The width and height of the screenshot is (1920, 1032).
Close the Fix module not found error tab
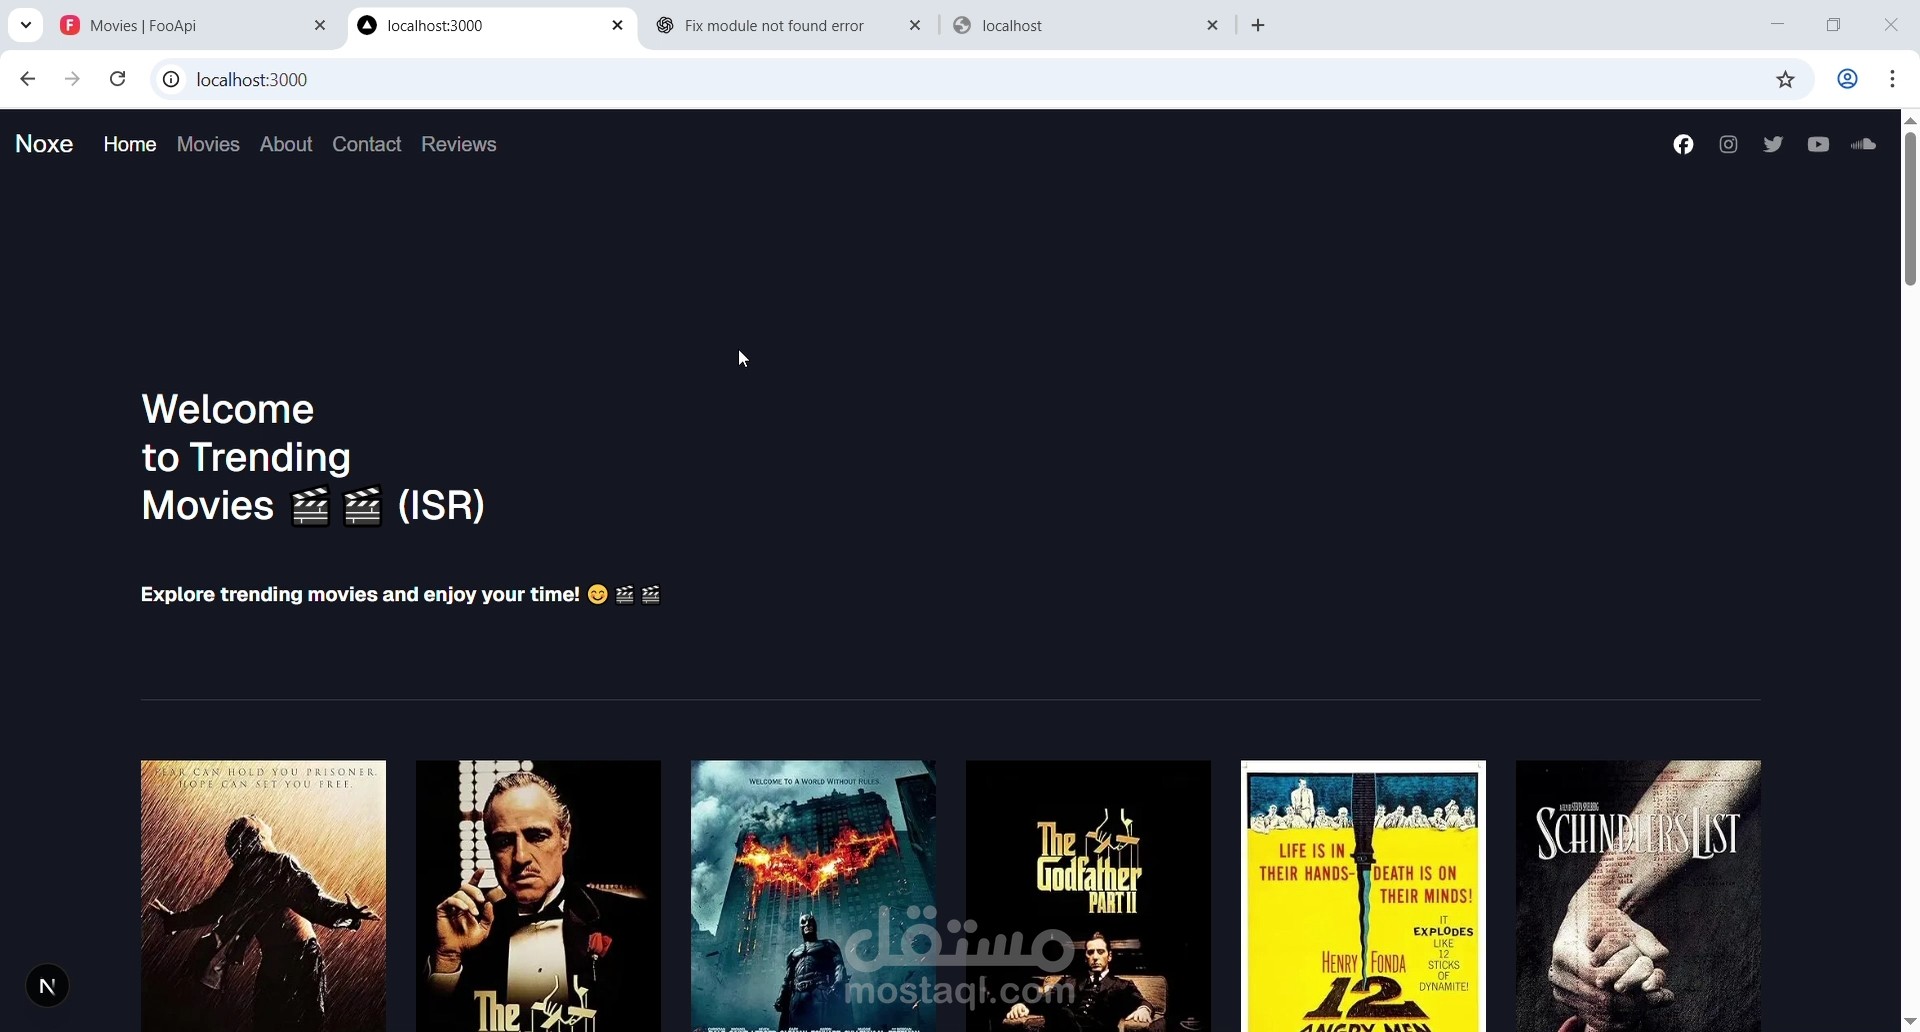(916, 26)
